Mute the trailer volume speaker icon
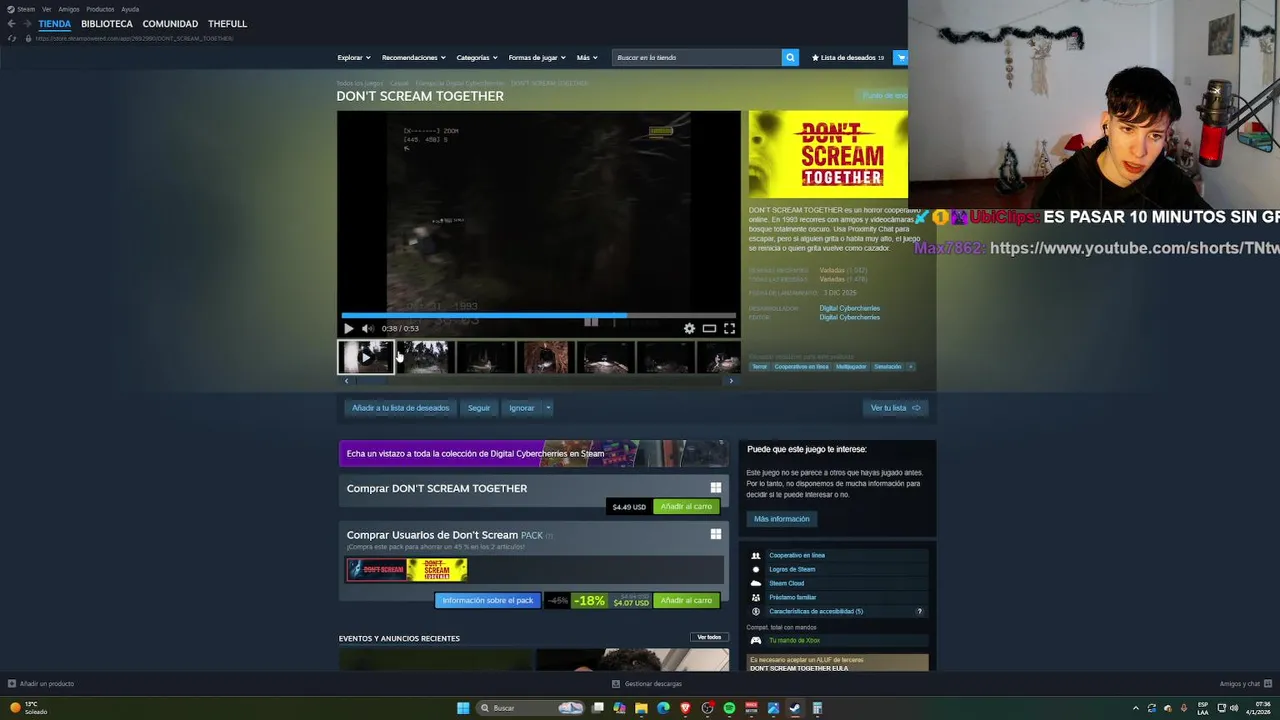This screenshot has height=720, width=1280. pyautogui.click(x=367, y=328)
